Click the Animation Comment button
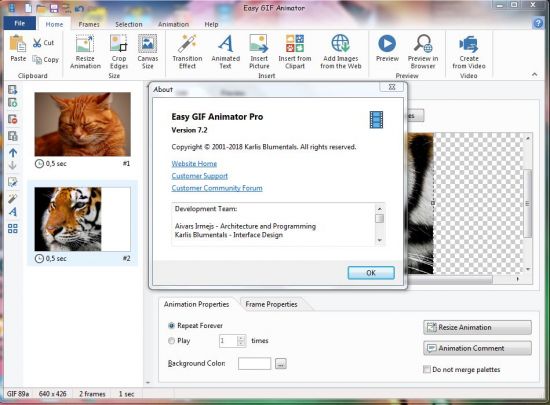This screenshot has width=550, height=405. pos(477,348)
